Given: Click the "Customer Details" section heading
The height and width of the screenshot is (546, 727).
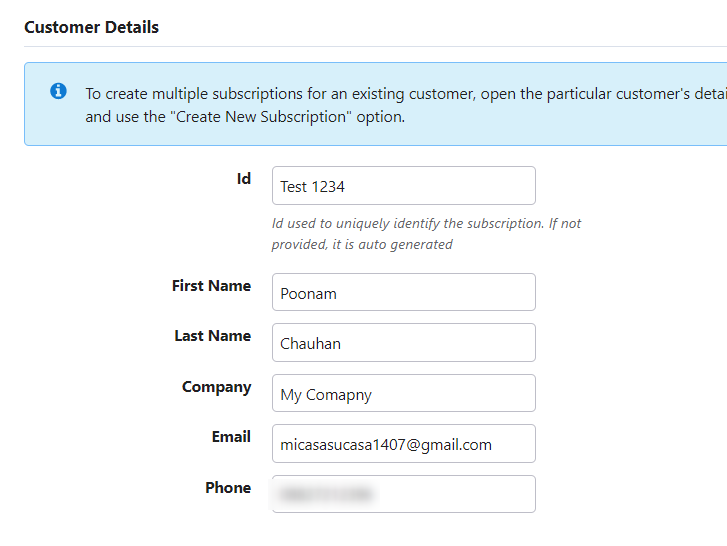Looking at the screenshot, I should (x=91, y=28).
